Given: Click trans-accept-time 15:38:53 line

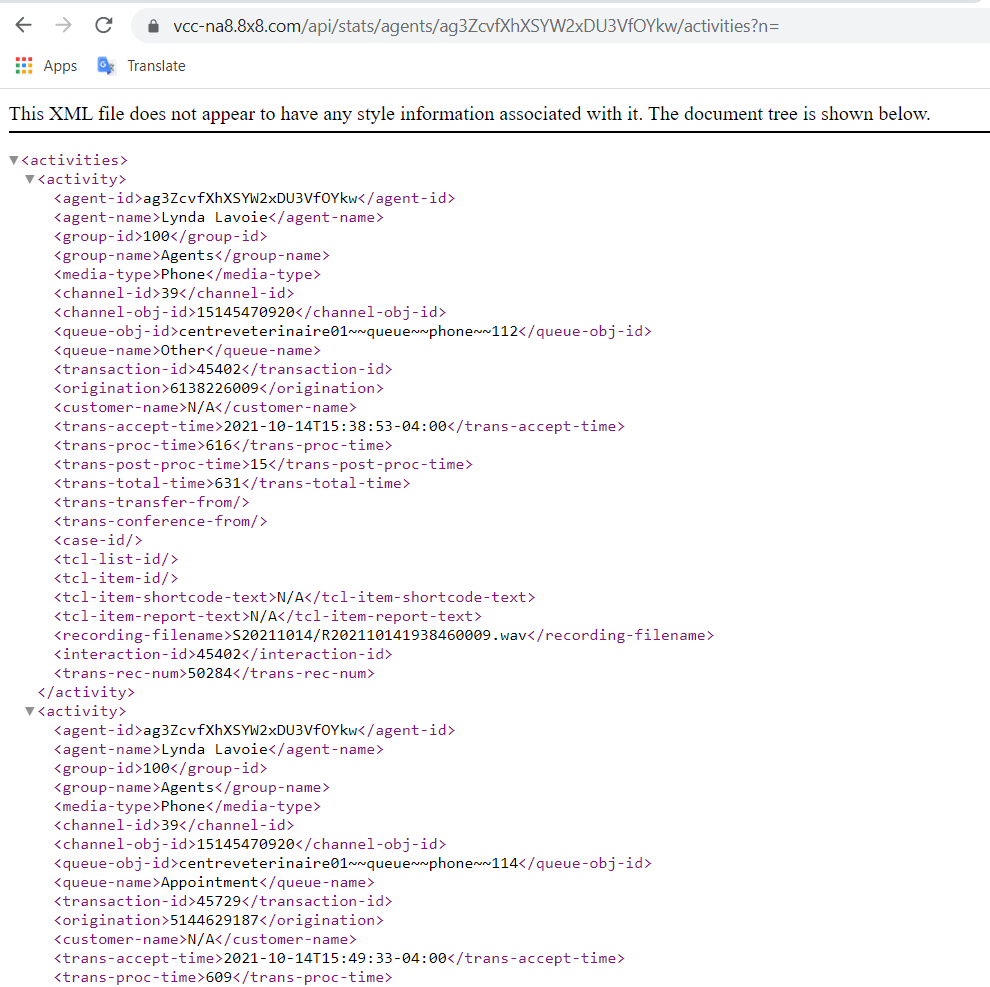Looking at the screenshot, I should pos(339,426).
